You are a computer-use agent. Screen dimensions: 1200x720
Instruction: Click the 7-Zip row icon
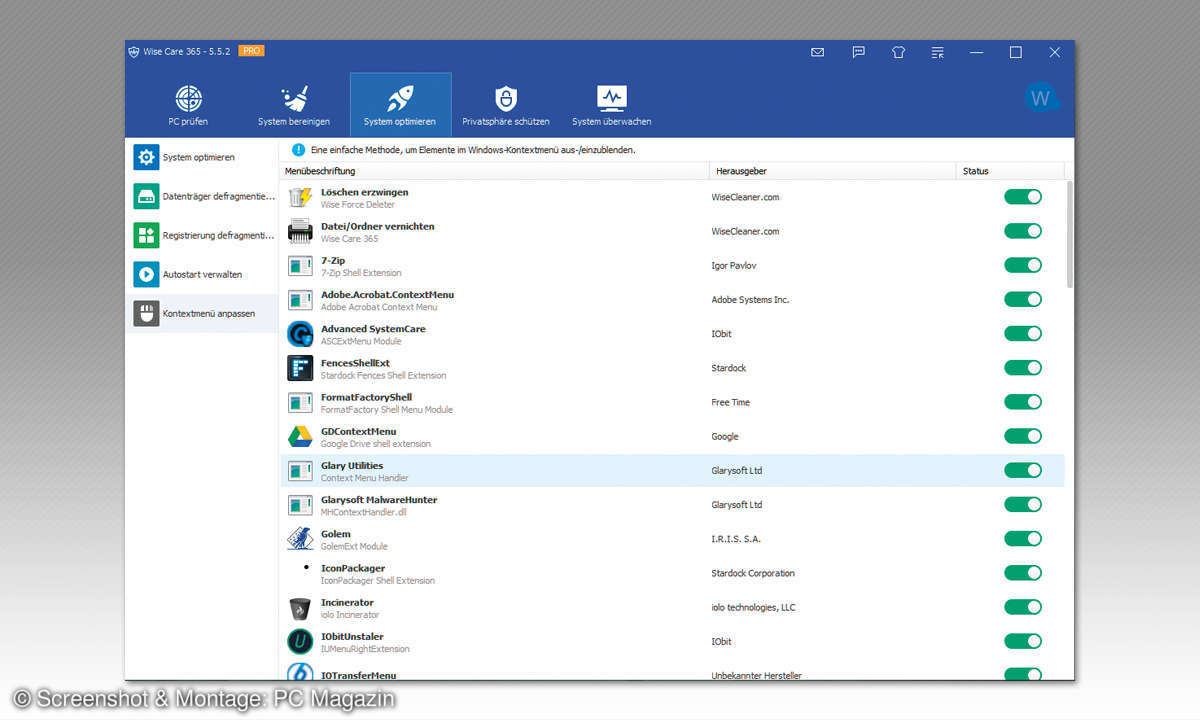(300, 265)
